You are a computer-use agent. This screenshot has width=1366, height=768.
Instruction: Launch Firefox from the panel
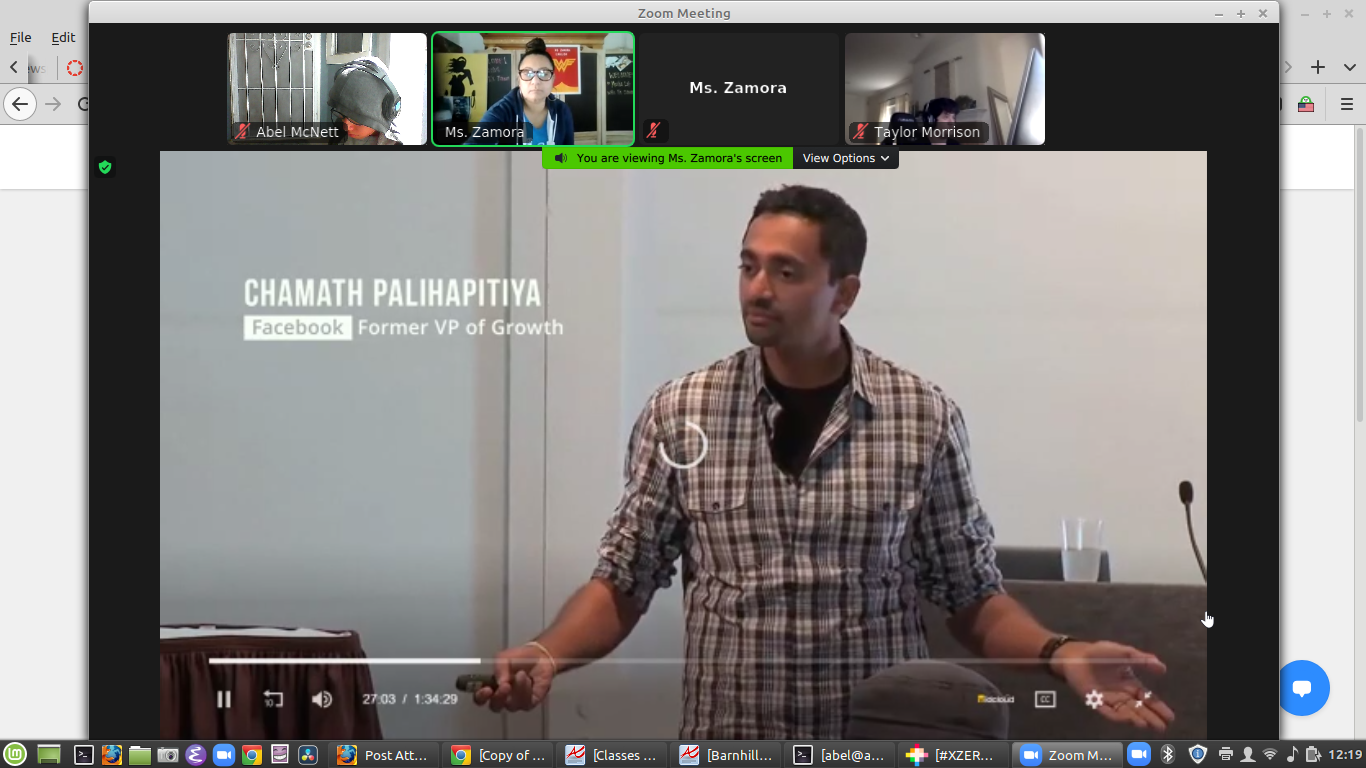pyautogui.click(x=112, y=755)
